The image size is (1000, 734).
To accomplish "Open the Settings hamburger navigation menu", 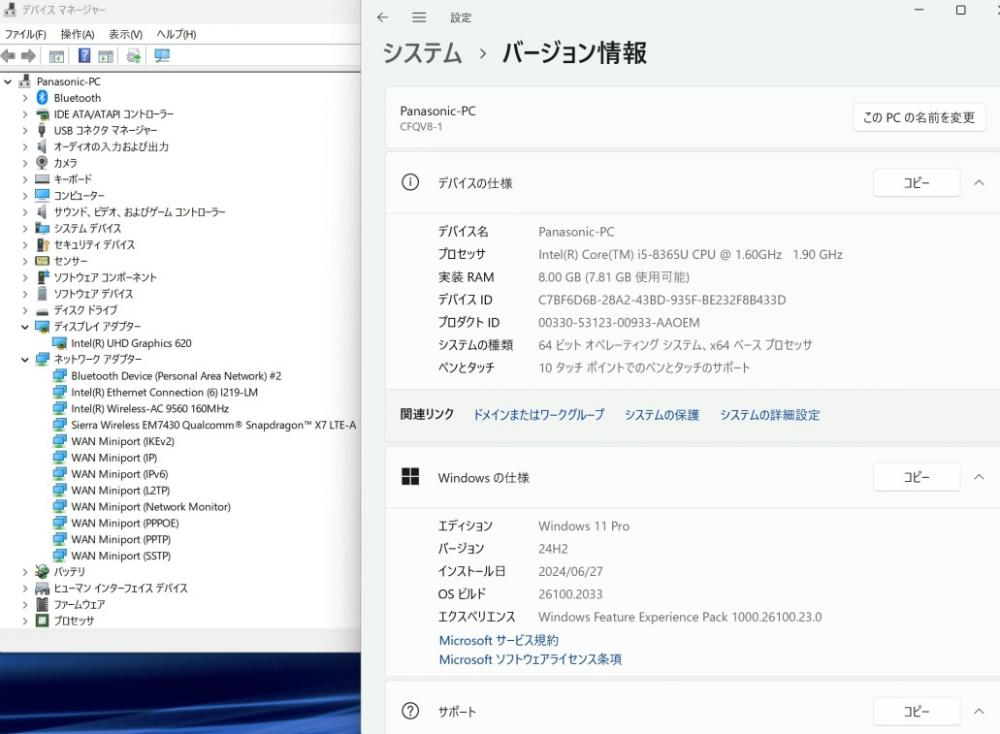I will click(419, 17).
